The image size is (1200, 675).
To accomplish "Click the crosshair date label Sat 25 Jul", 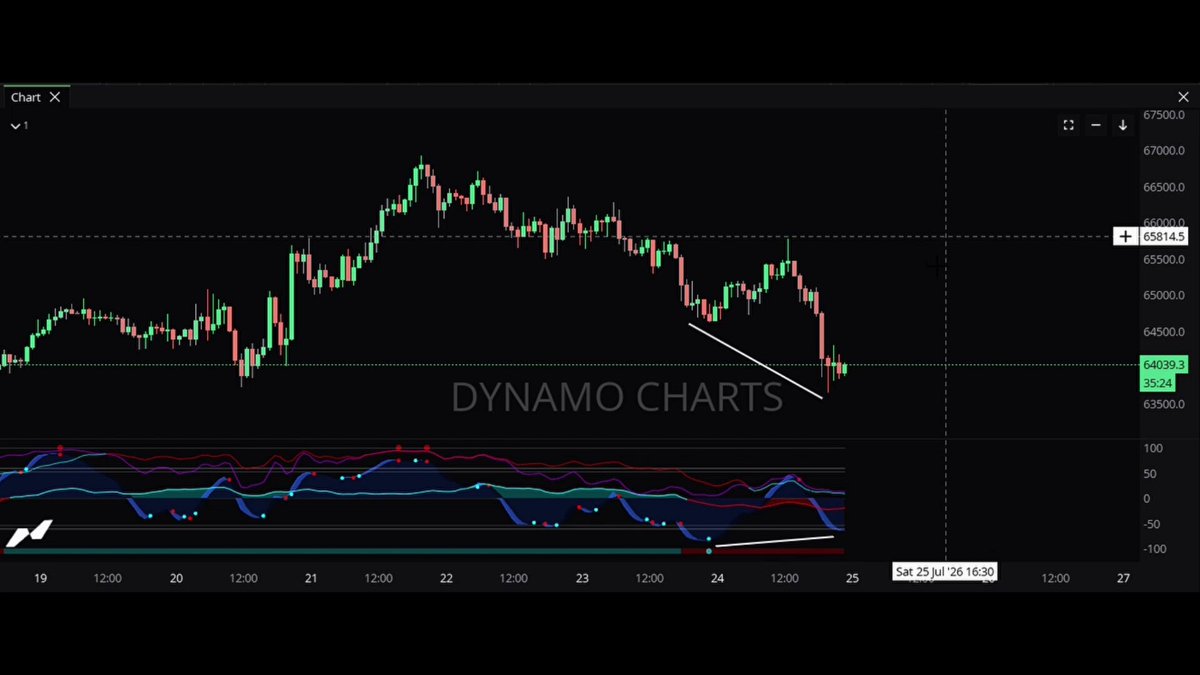I will pos(944,572).
